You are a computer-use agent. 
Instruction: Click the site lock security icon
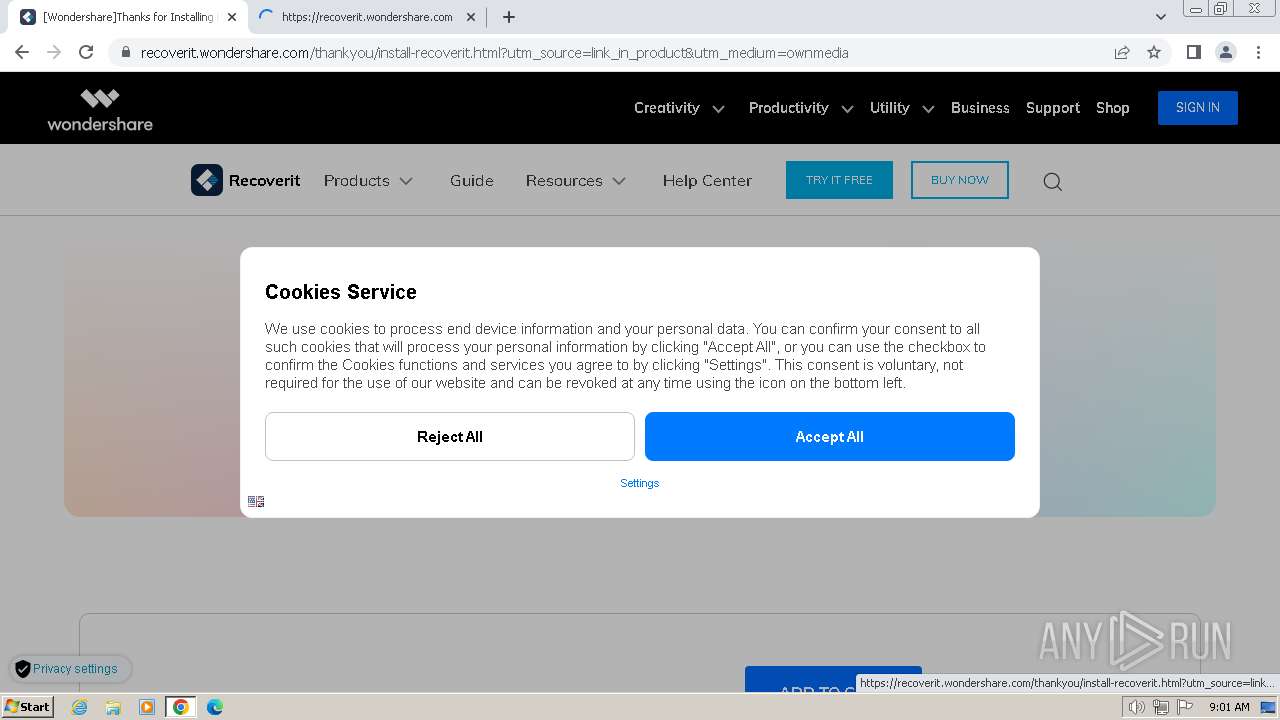pos(125,52)
